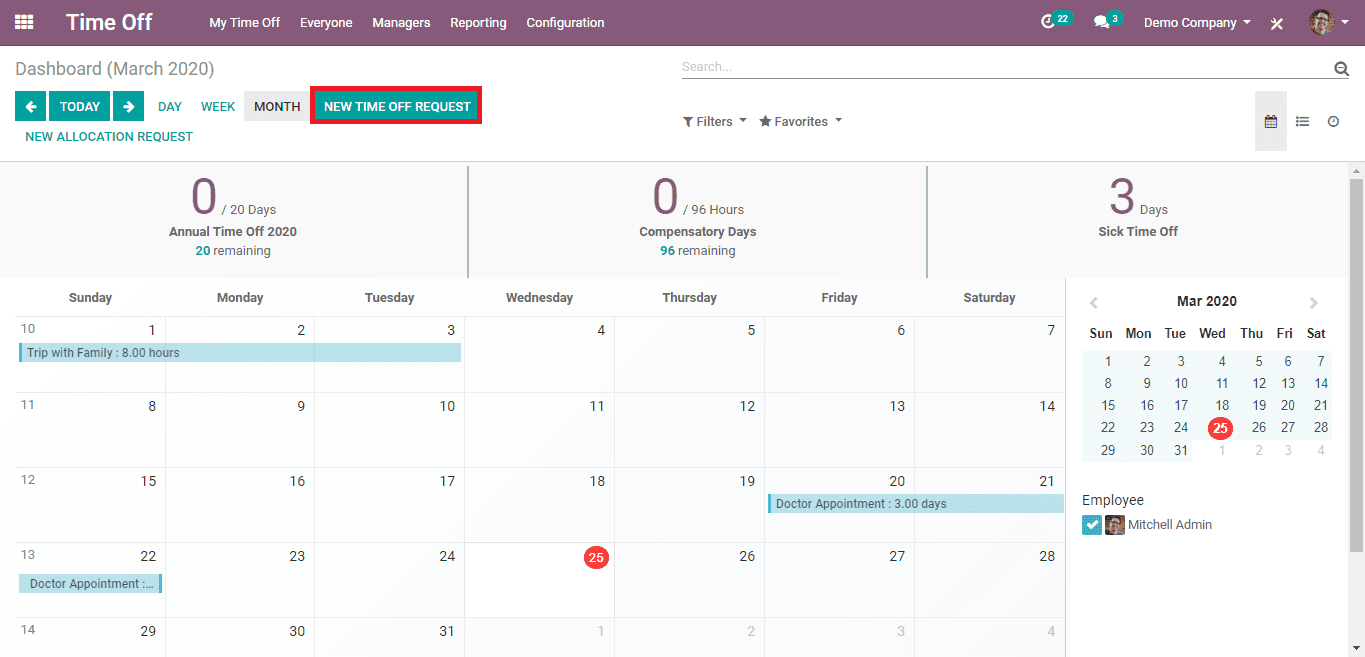
Task: Mini calendar previous month chevron
Action: click(x=1094, y=302)
